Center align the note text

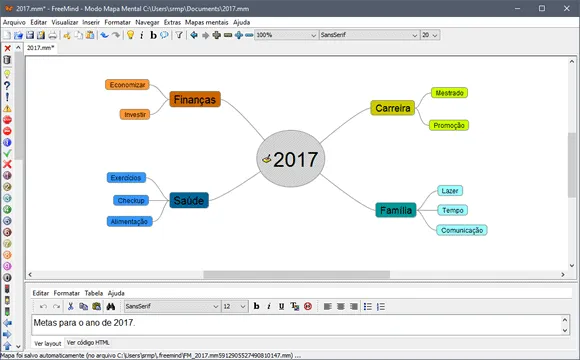point(341,306)
